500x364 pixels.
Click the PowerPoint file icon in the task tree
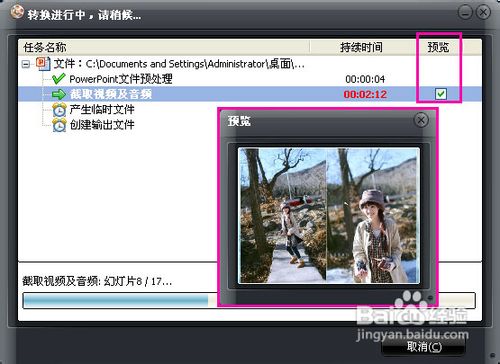point(43,63)
